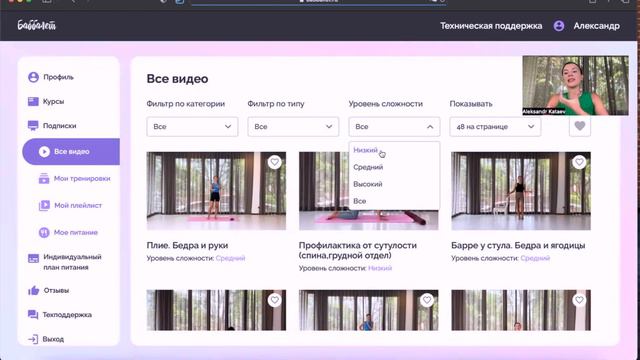640x360 pixels.
Task: Go to Курсы section
Action: (53, 101)
